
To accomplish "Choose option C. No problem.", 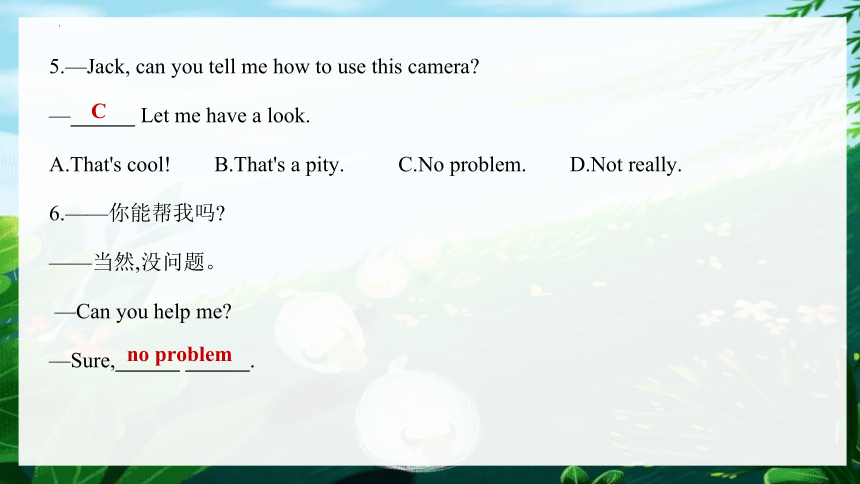I will coord(462,165).
